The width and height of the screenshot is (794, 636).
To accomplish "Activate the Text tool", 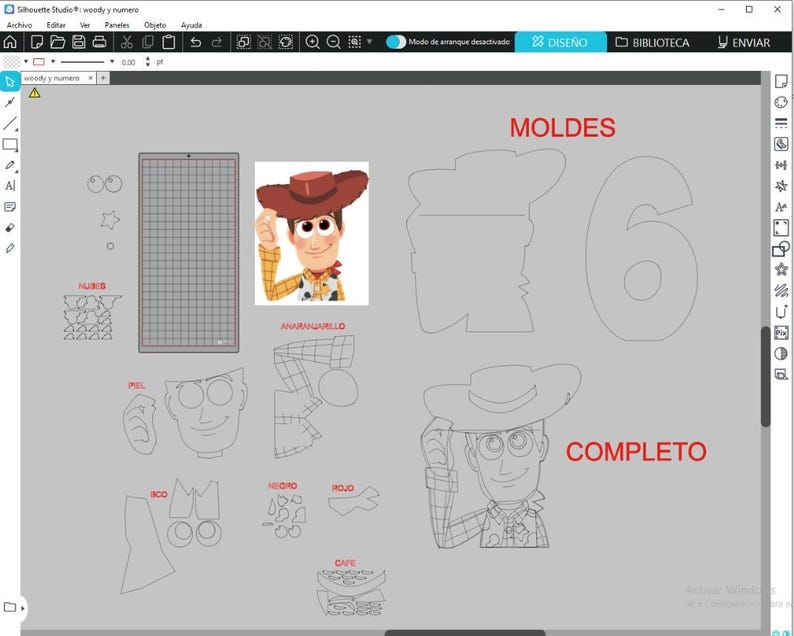I will (10, 186).
